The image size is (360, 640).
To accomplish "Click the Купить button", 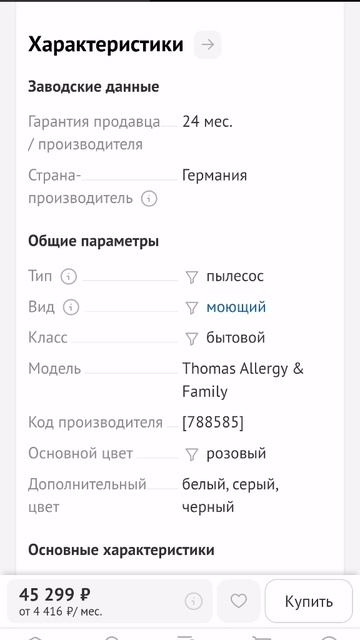I will point(309,601).
